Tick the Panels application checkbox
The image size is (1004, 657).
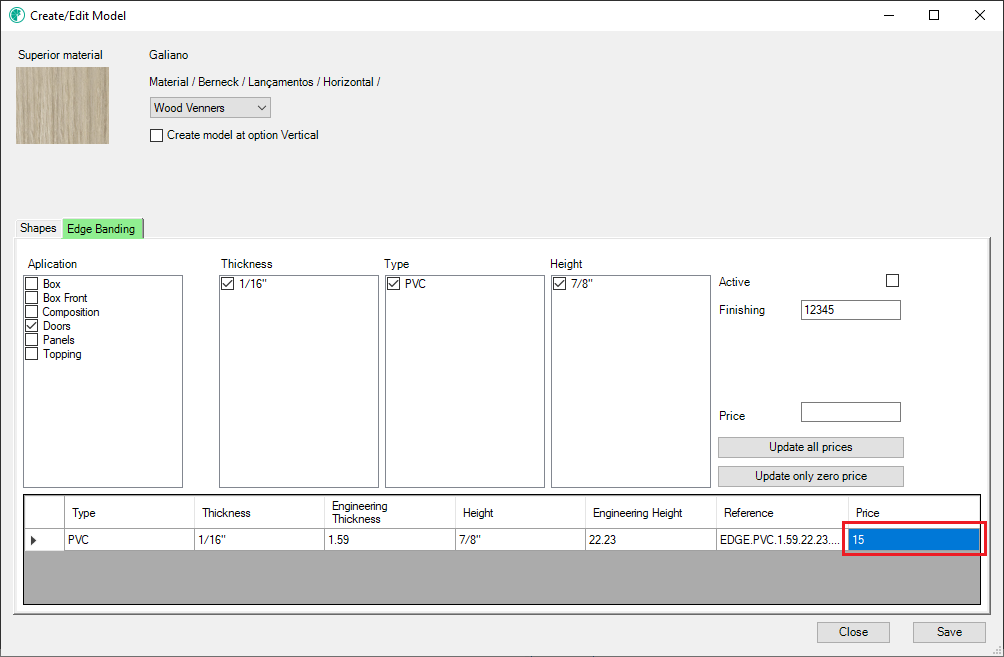coord(32,340)
